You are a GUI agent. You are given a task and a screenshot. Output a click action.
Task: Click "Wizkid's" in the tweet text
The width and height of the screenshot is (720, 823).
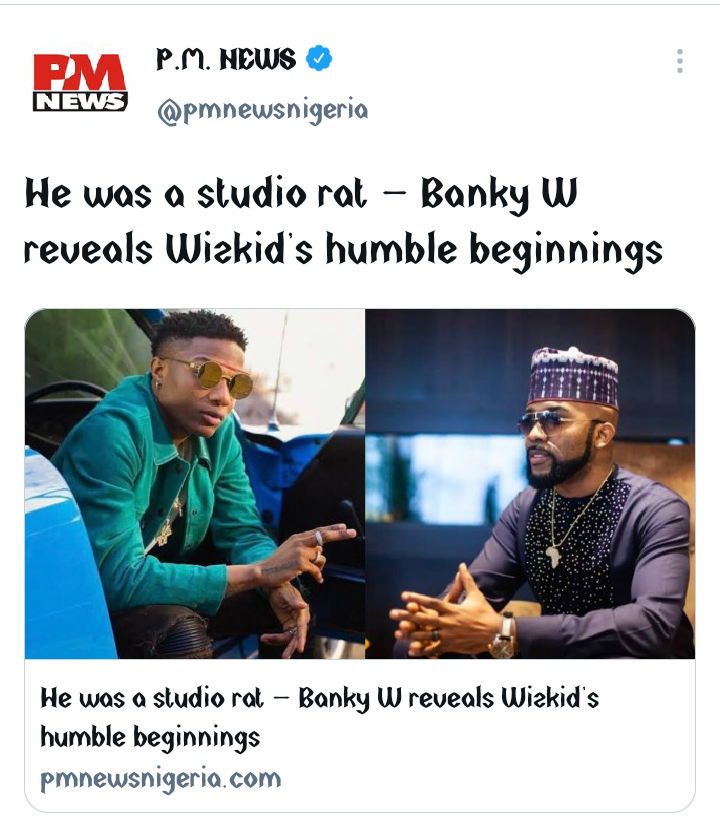coord(239,249)
